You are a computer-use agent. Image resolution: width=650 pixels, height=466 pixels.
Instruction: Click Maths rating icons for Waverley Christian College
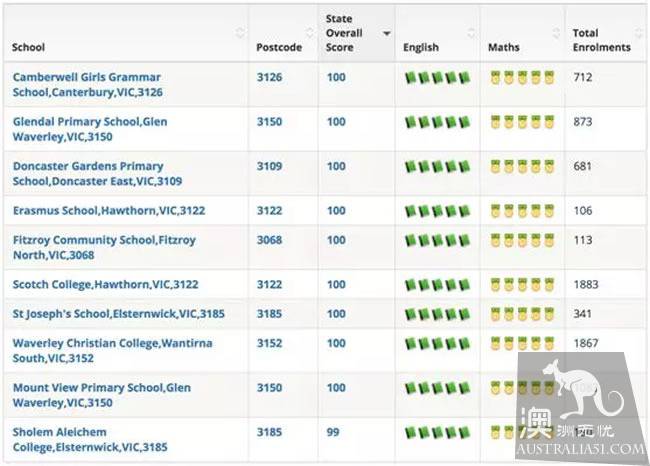tap(522, 344)
